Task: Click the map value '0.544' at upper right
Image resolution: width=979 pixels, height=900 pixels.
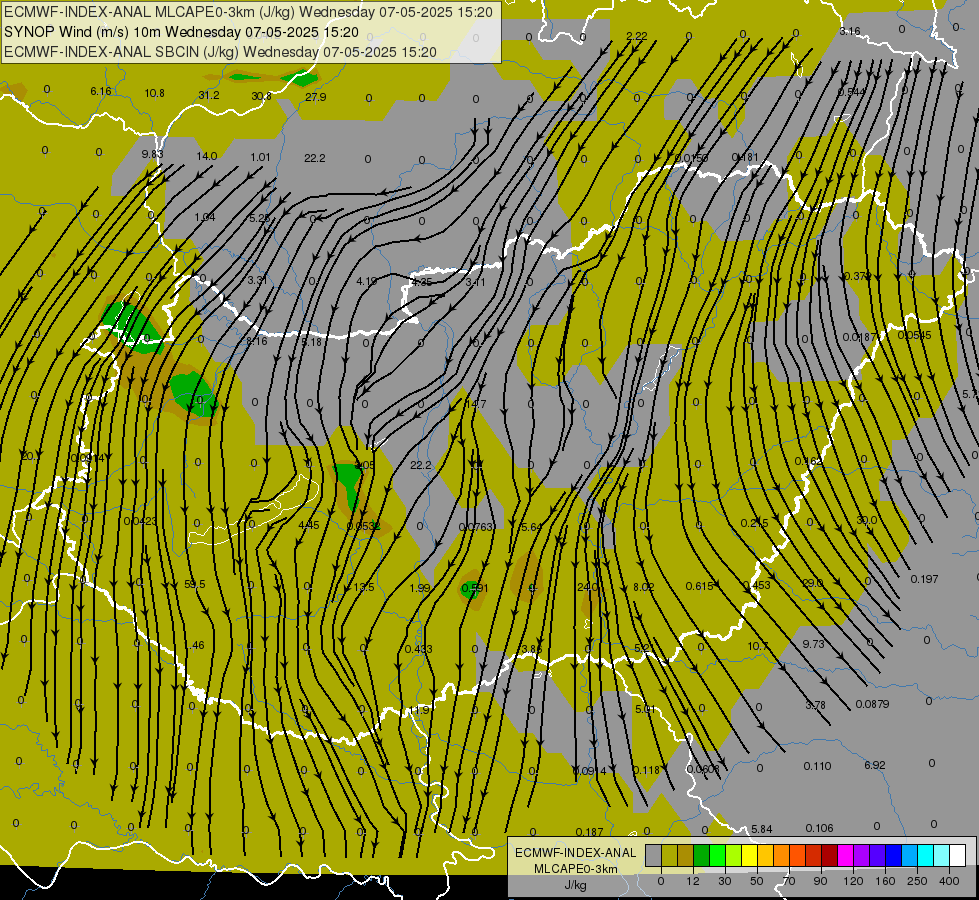Action: (x=852, y=92)
